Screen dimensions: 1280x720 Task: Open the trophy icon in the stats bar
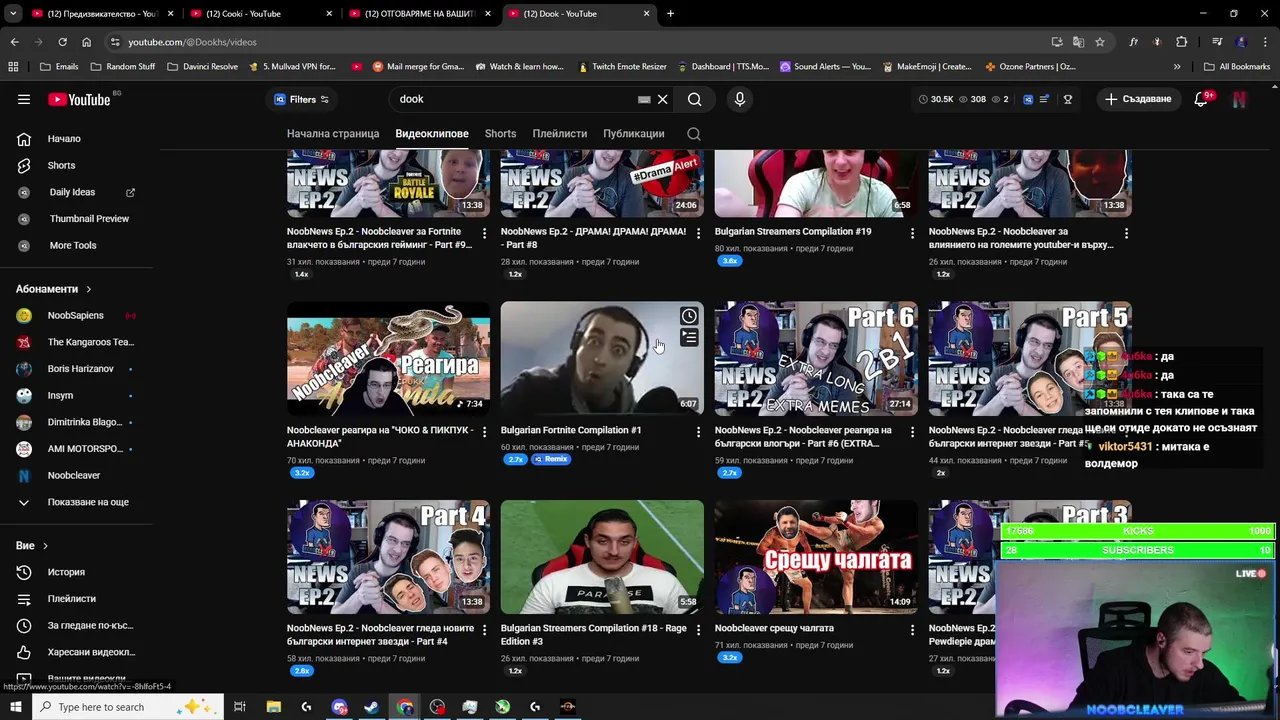tap(1068, 99)
